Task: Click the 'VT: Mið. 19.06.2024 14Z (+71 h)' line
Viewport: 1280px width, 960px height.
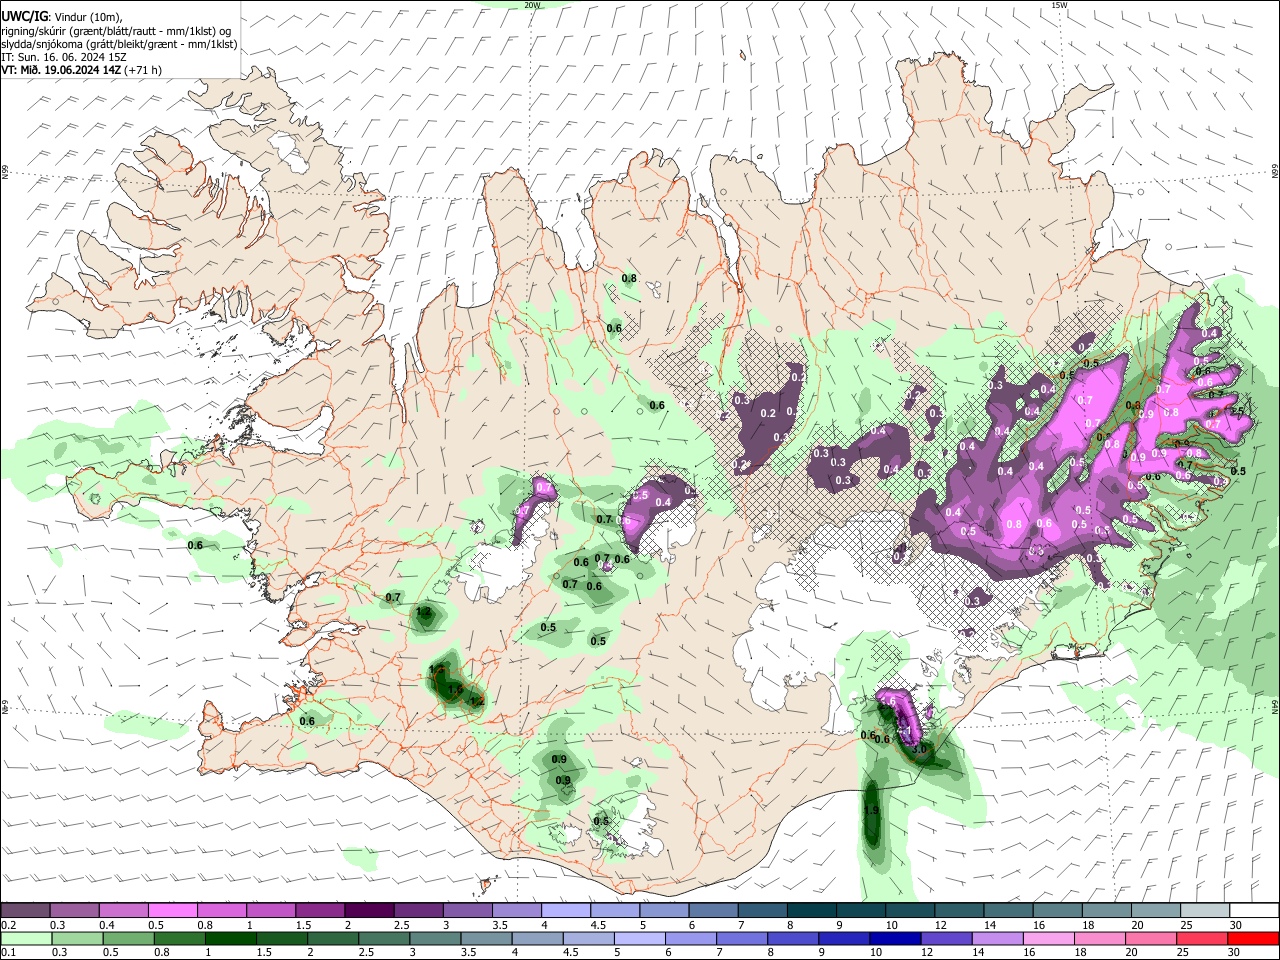Action: [x=81, y=70]
